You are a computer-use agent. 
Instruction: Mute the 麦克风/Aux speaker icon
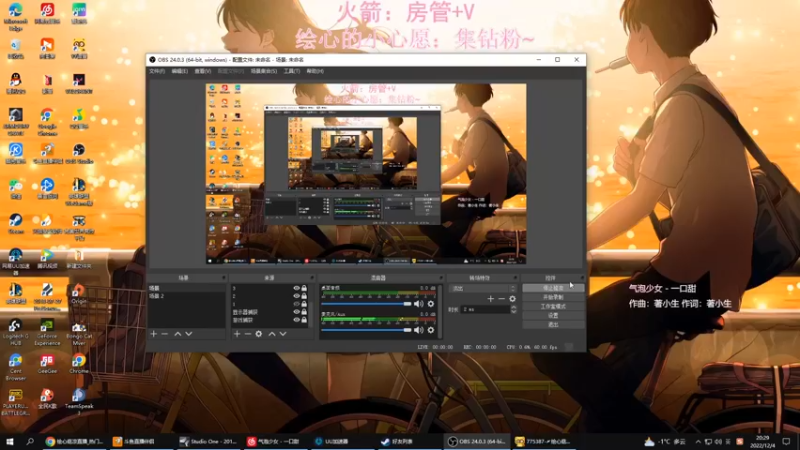419,330
